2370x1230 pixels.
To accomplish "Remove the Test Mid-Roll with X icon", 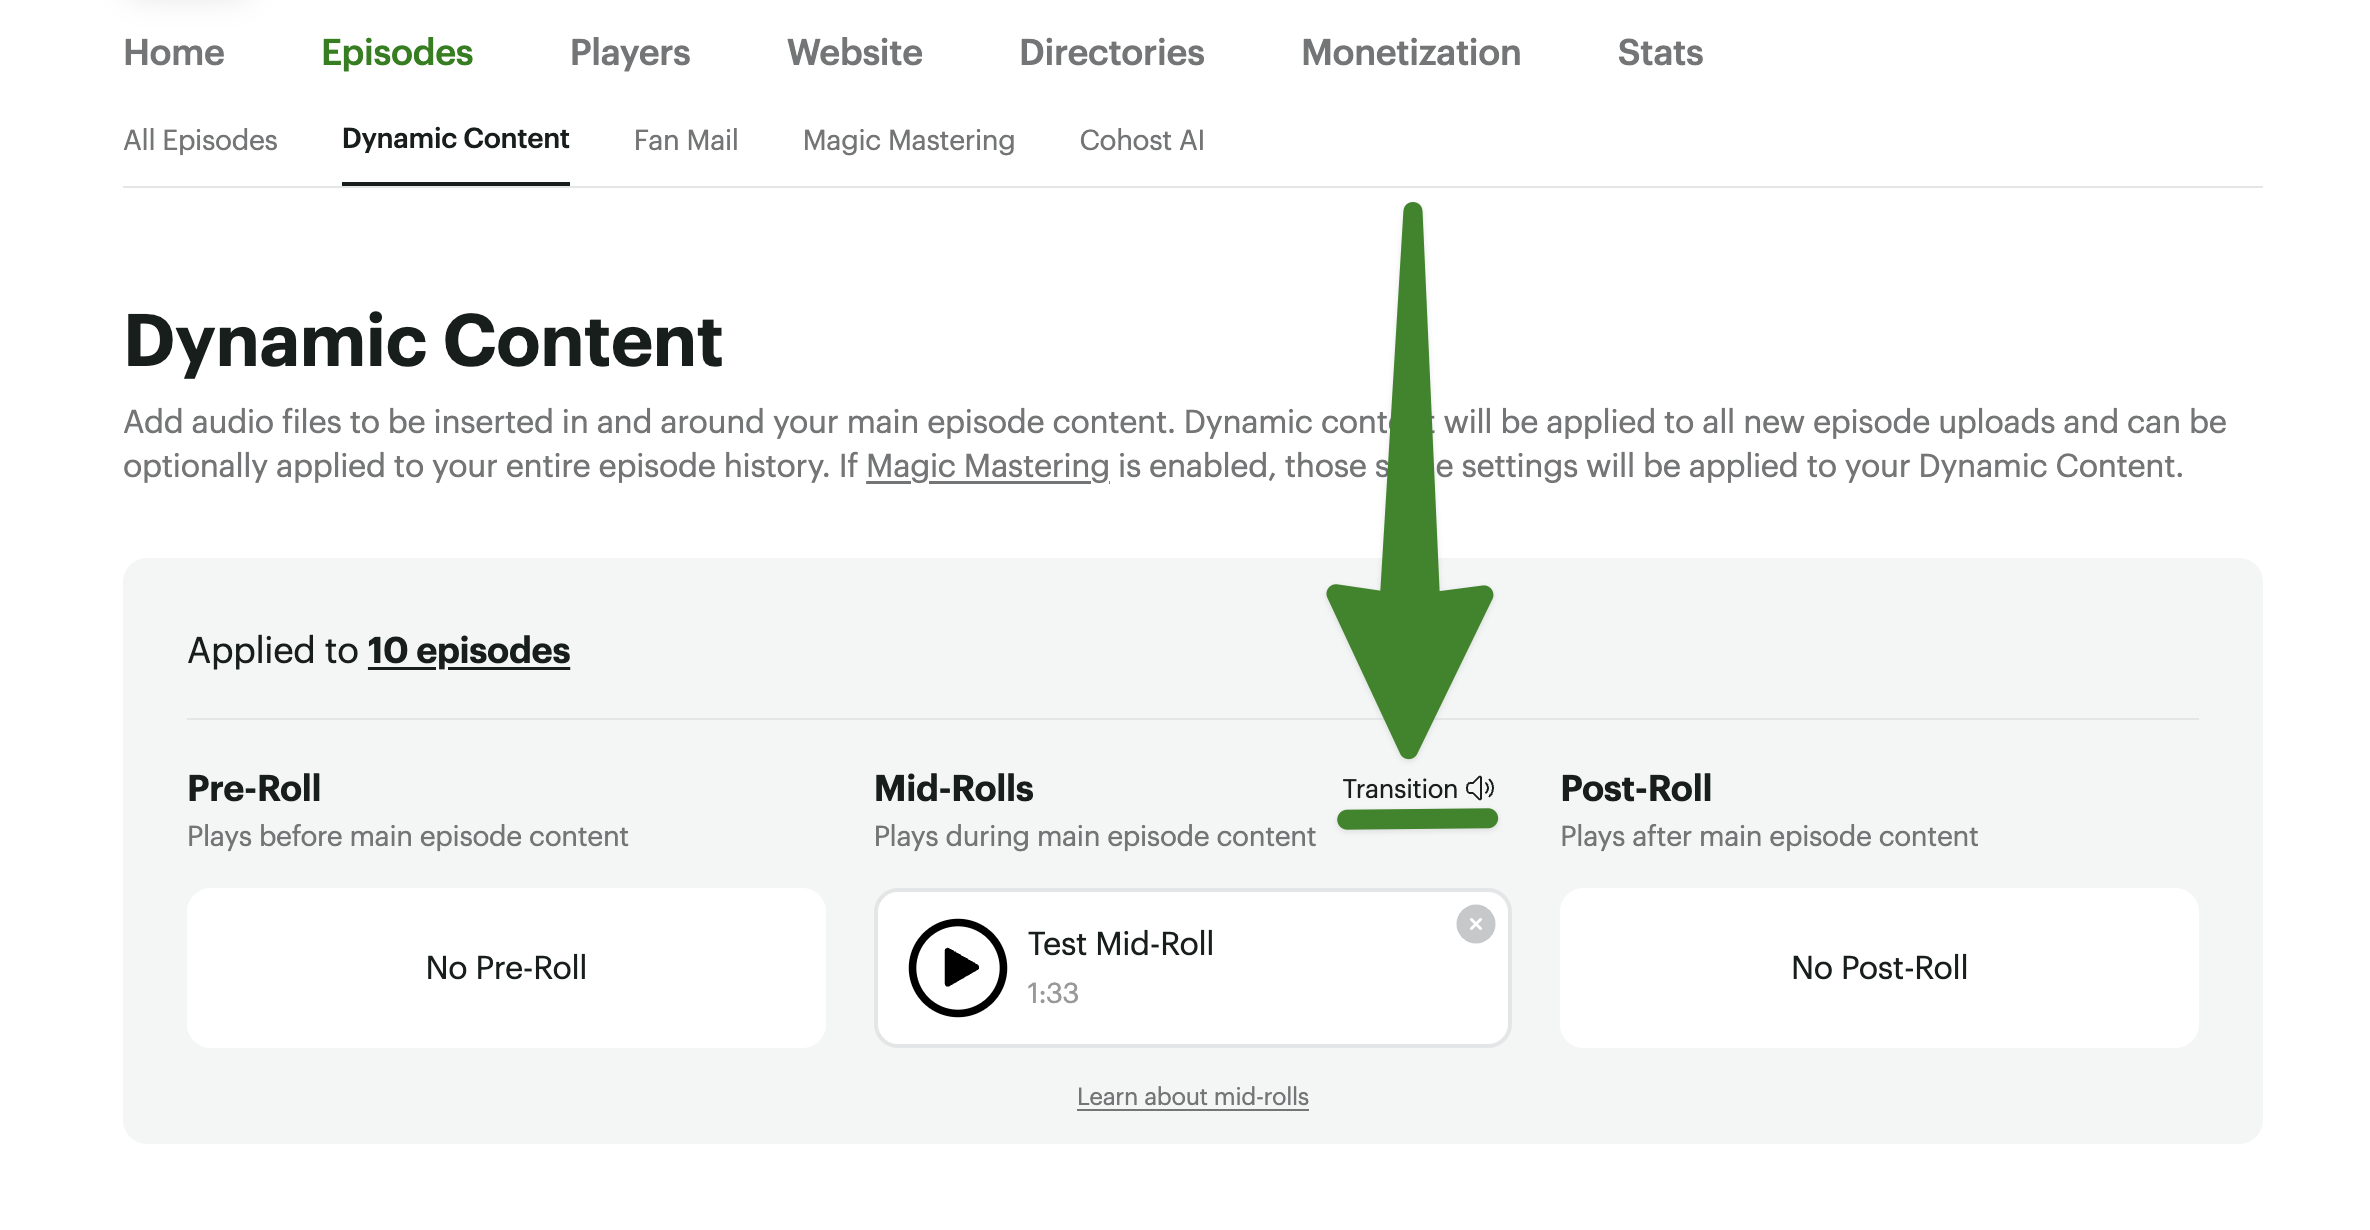I will (x=1475, y=924).
